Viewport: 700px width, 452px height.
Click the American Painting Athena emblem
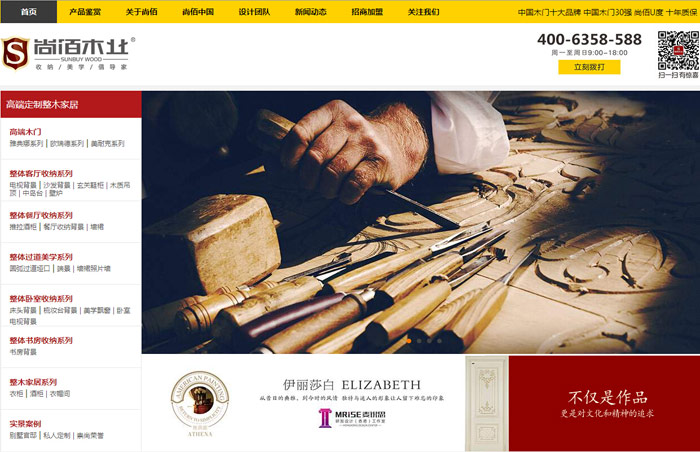[200, 400]
